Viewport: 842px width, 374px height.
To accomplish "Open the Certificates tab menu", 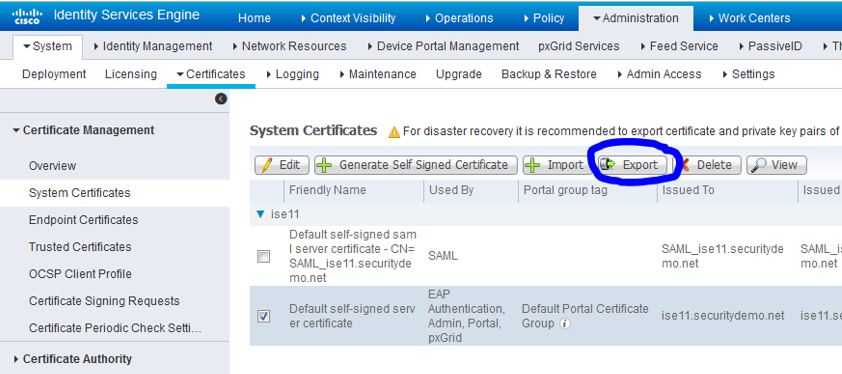I will [x=211, y=74].
